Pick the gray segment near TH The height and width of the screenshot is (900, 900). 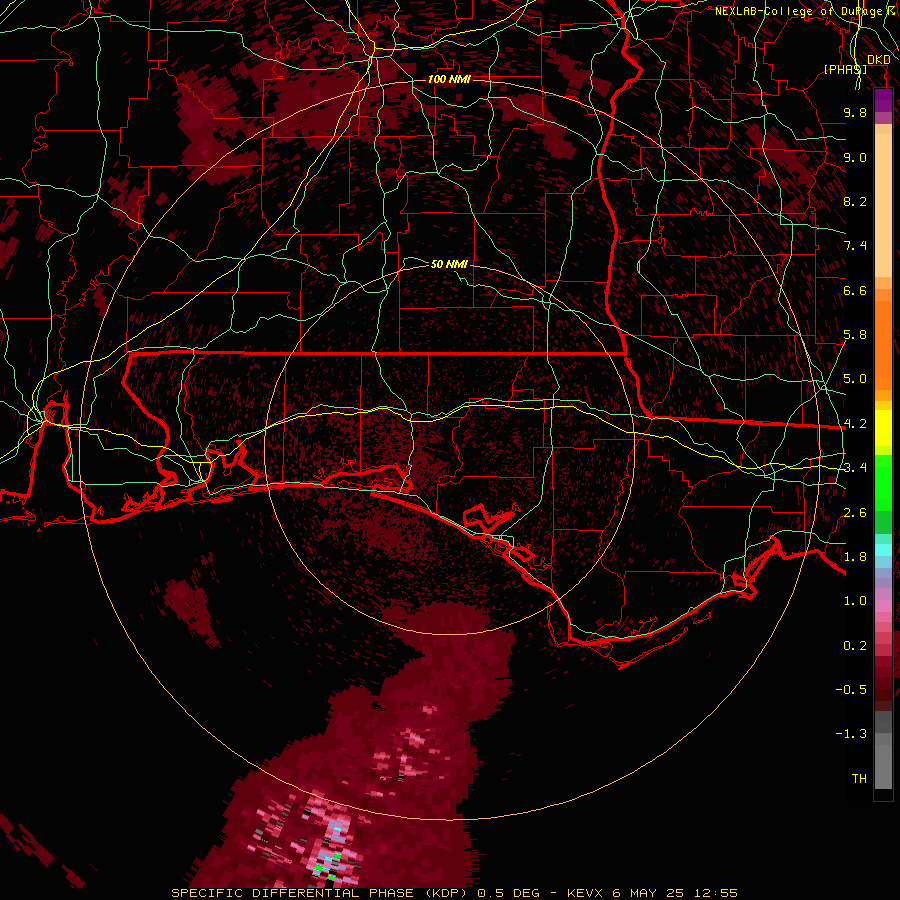click(x=883, y=766)
